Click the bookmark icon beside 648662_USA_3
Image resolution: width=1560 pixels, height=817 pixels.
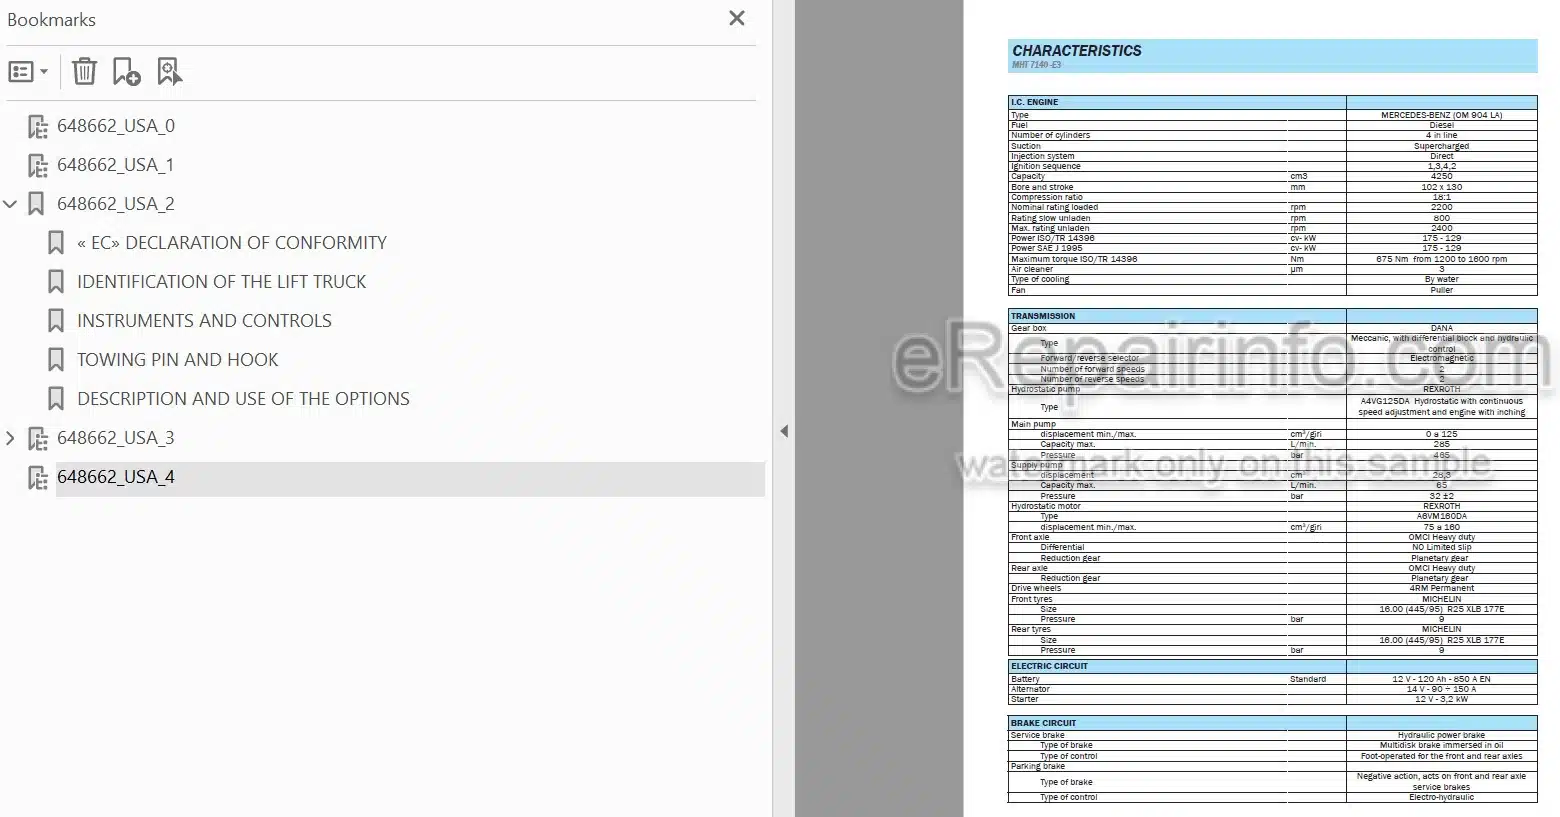pyautogui.click(x=37, y=438)
